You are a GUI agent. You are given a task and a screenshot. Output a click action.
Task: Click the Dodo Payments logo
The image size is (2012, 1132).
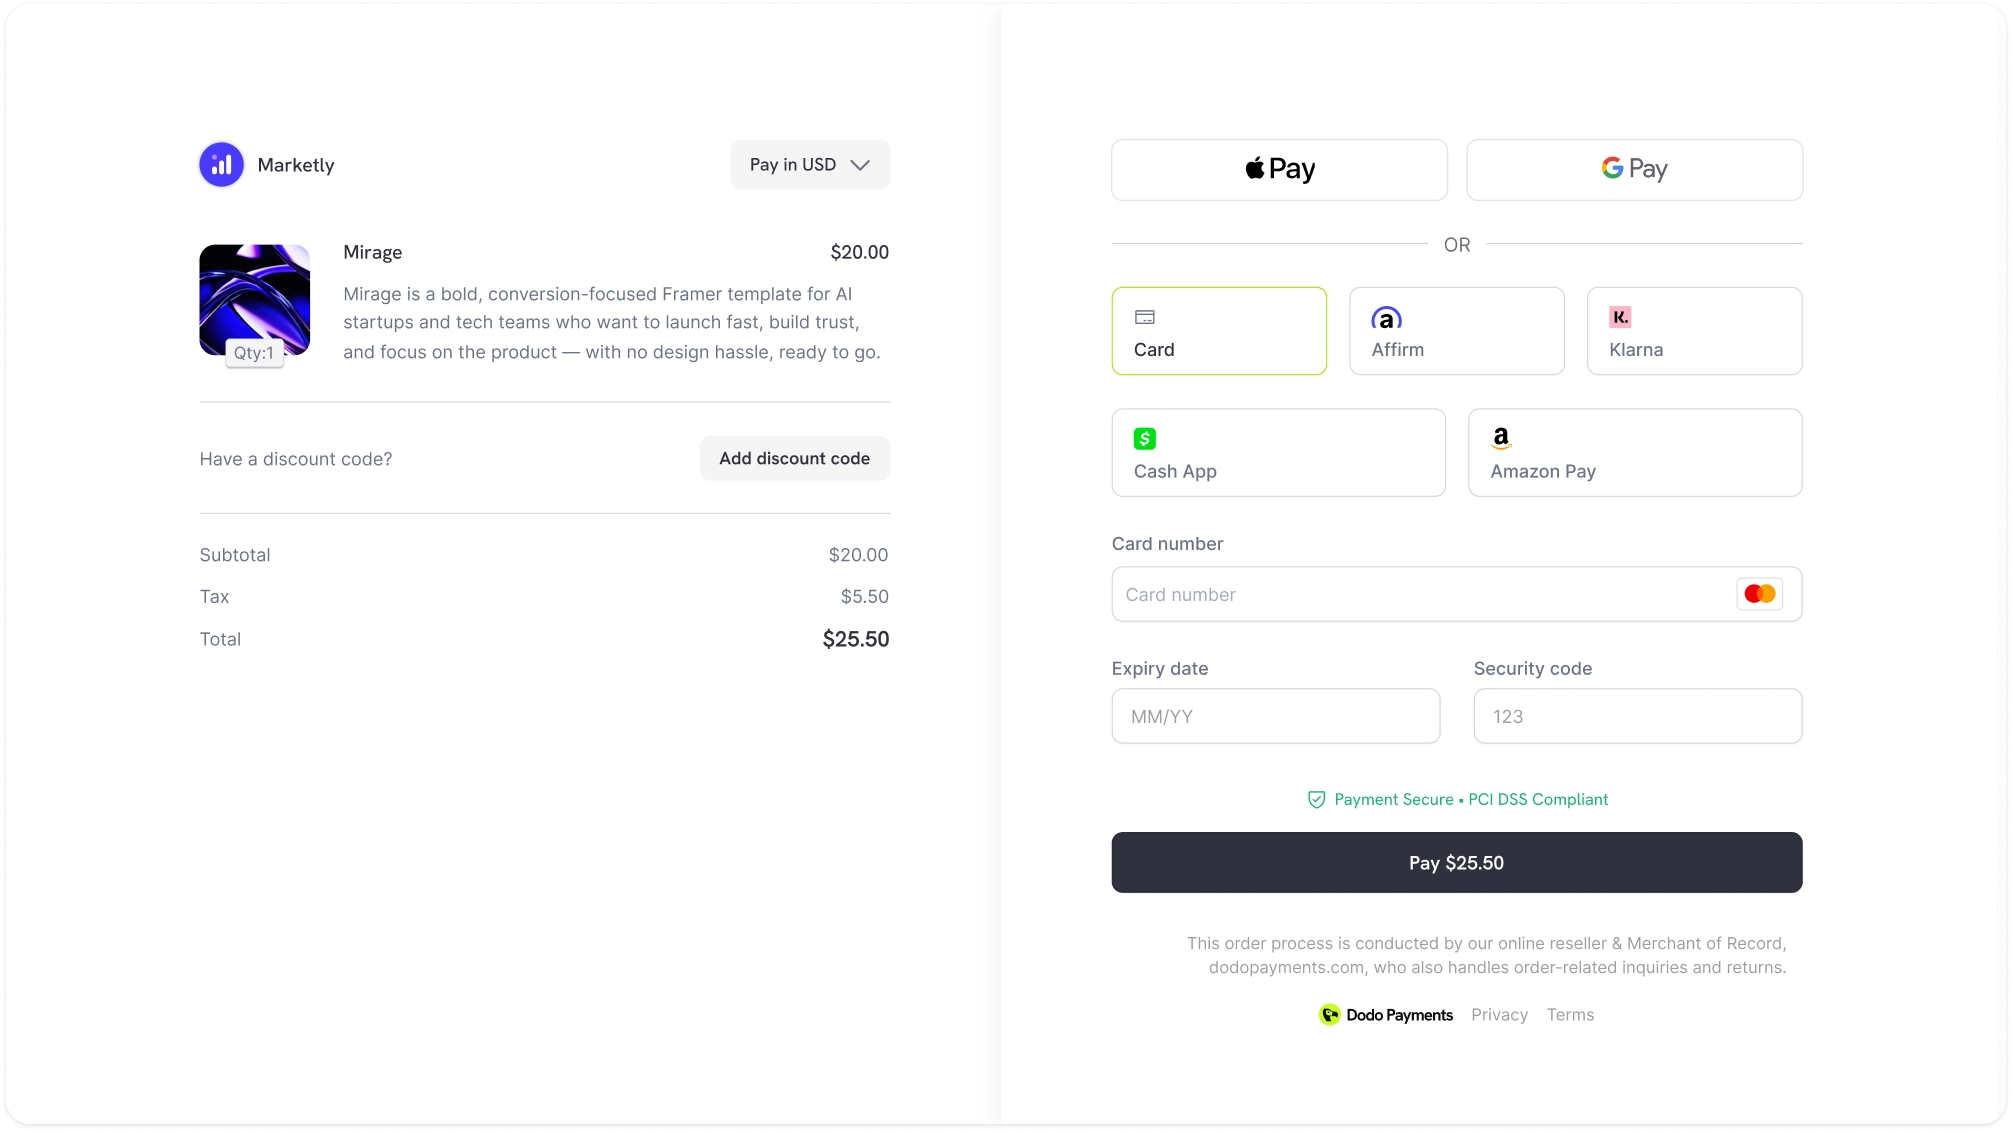point(1330,1014)
